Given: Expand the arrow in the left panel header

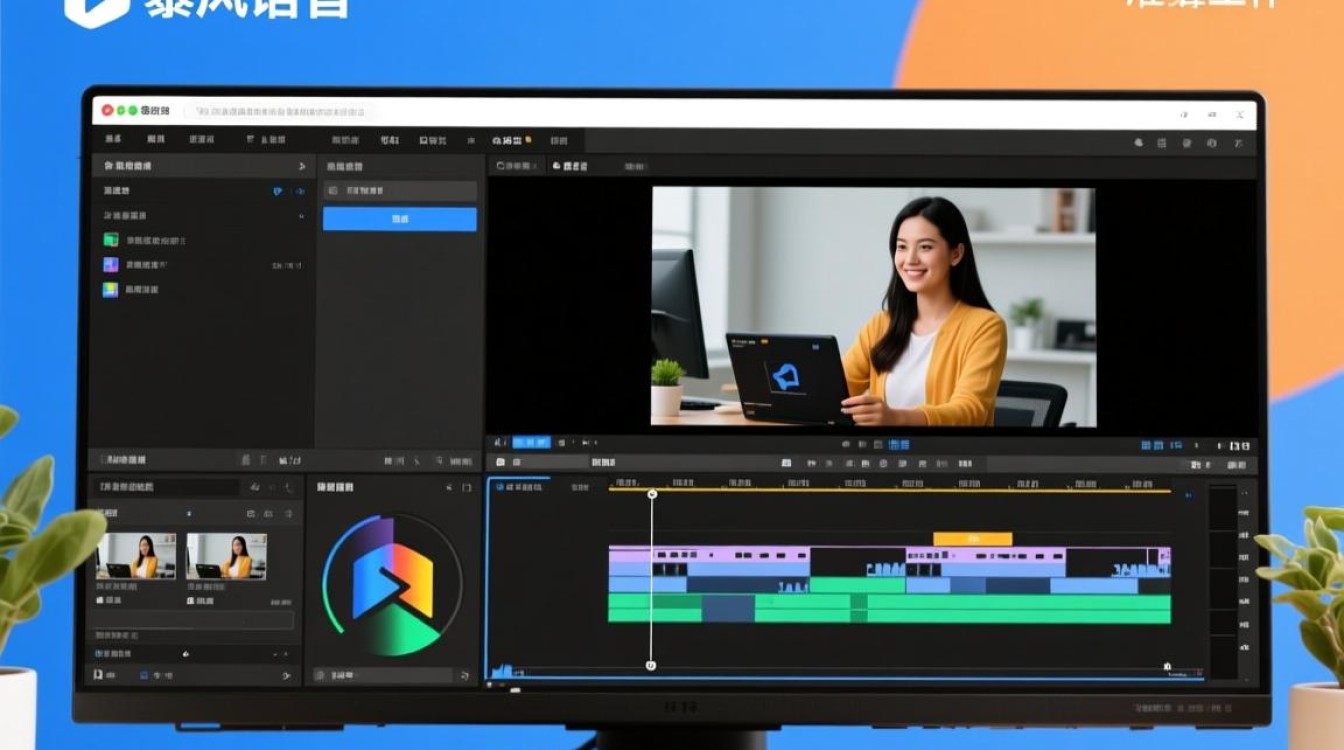Looking at the screenshot, I should coord(301,166).
